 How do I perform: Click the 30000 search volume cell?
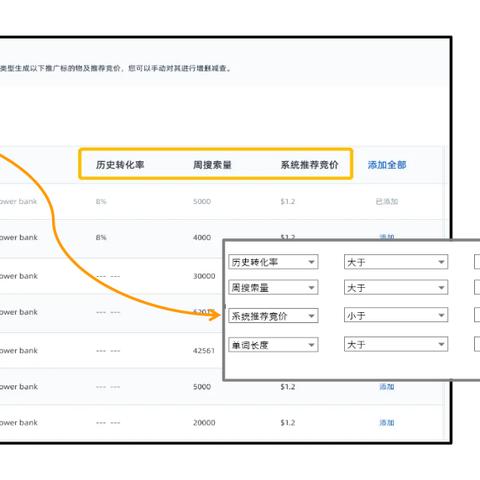[x=204, y=276]
